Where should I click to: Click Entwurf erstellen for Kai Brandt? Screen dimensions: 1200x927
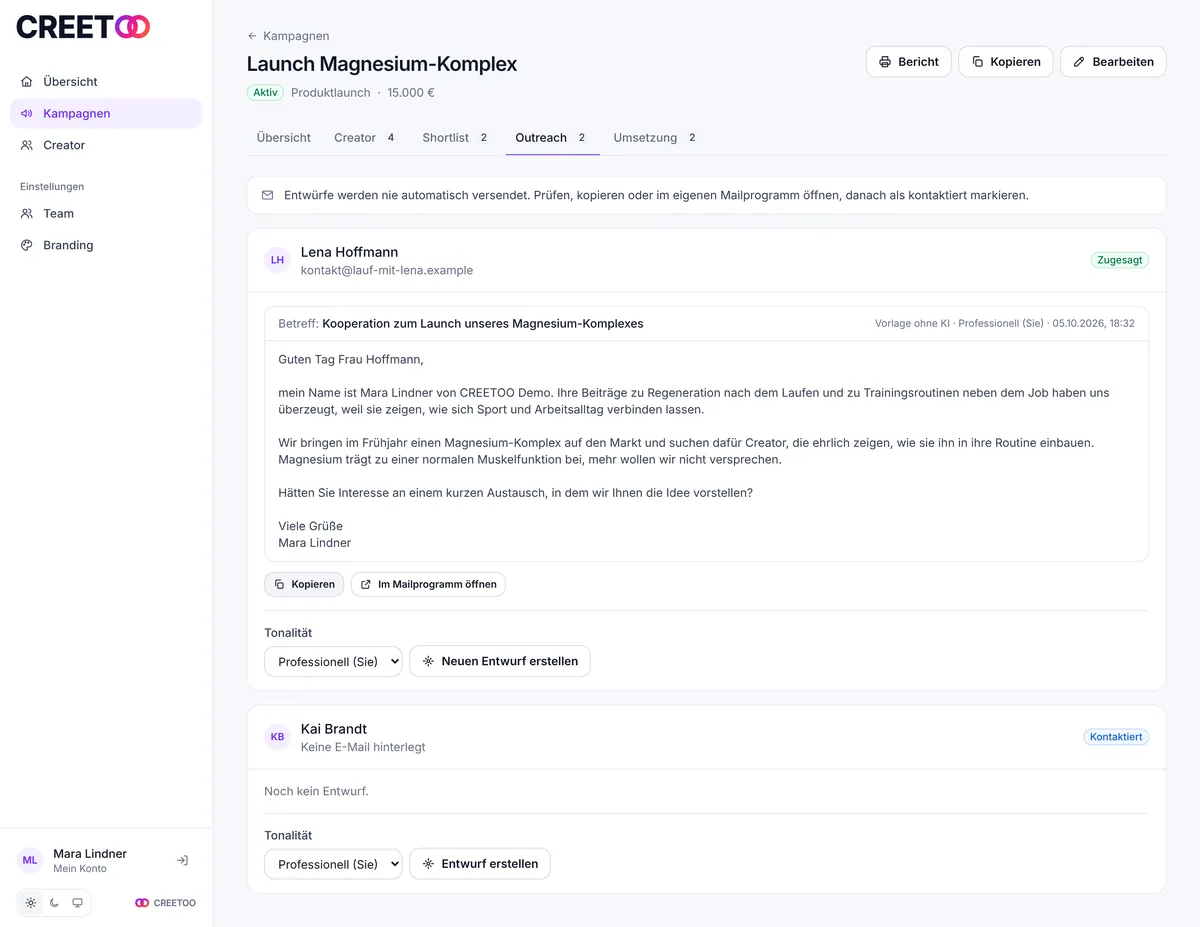tap(480, 864)
